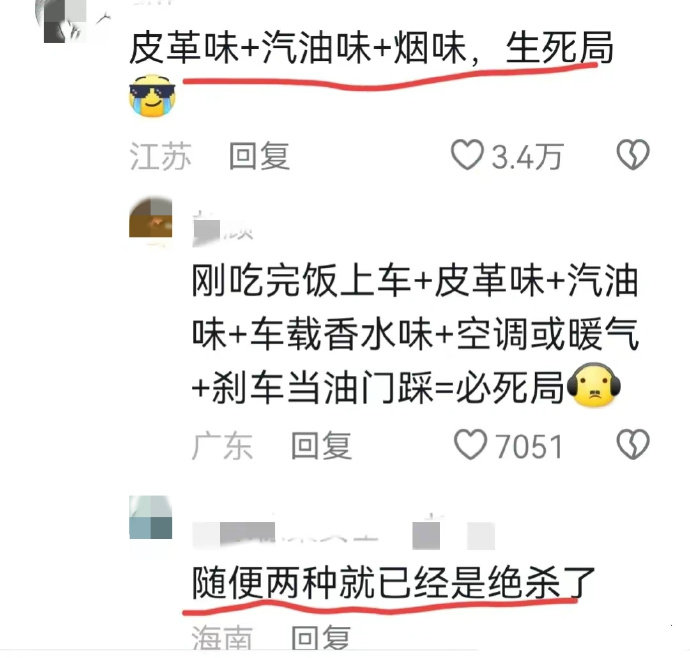Tap the 3.4万 like count
690x658 pixels.
pyautogui.click(x=527, y=157)
